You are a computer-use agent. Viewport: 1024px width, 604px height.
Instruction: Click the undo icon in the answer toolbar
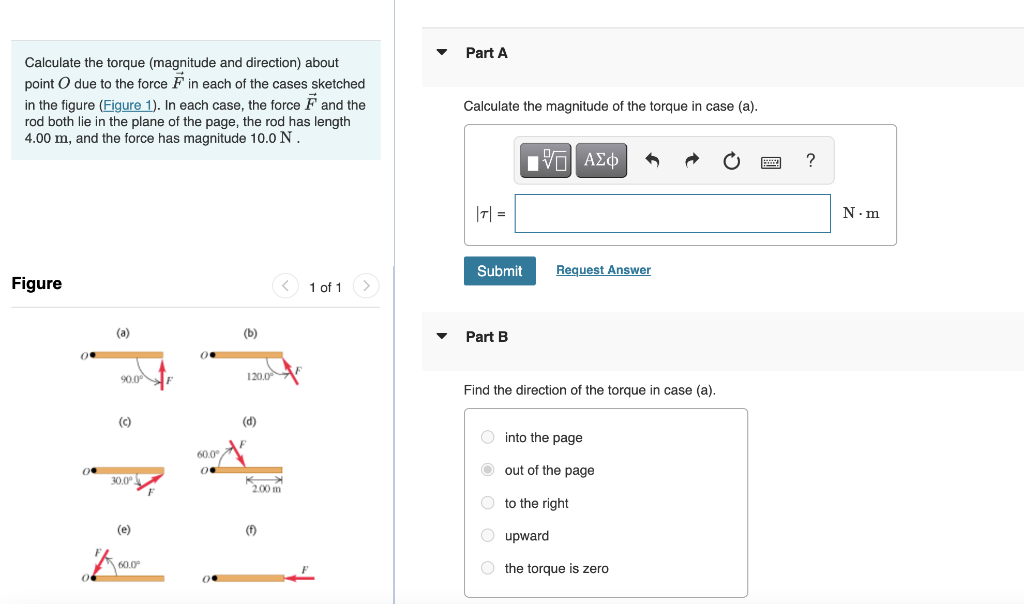coord(652,160)
